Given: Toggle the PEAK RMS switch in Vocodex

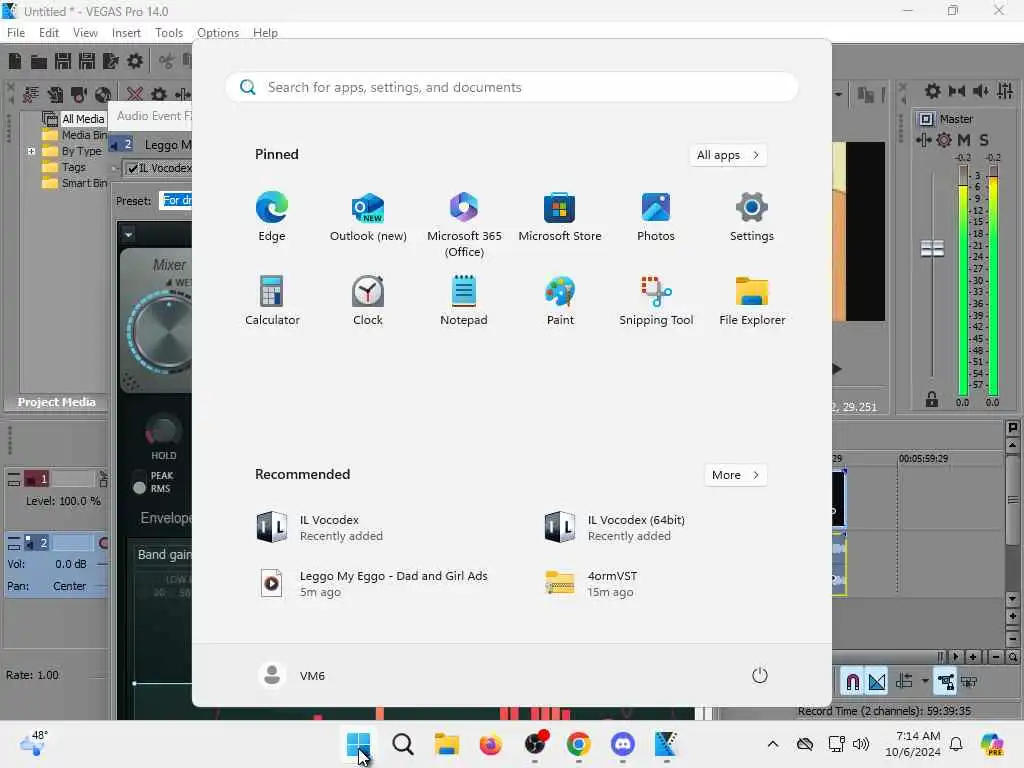Looking at the screenshot, I should pyautogui.click(x=139, y=482).
